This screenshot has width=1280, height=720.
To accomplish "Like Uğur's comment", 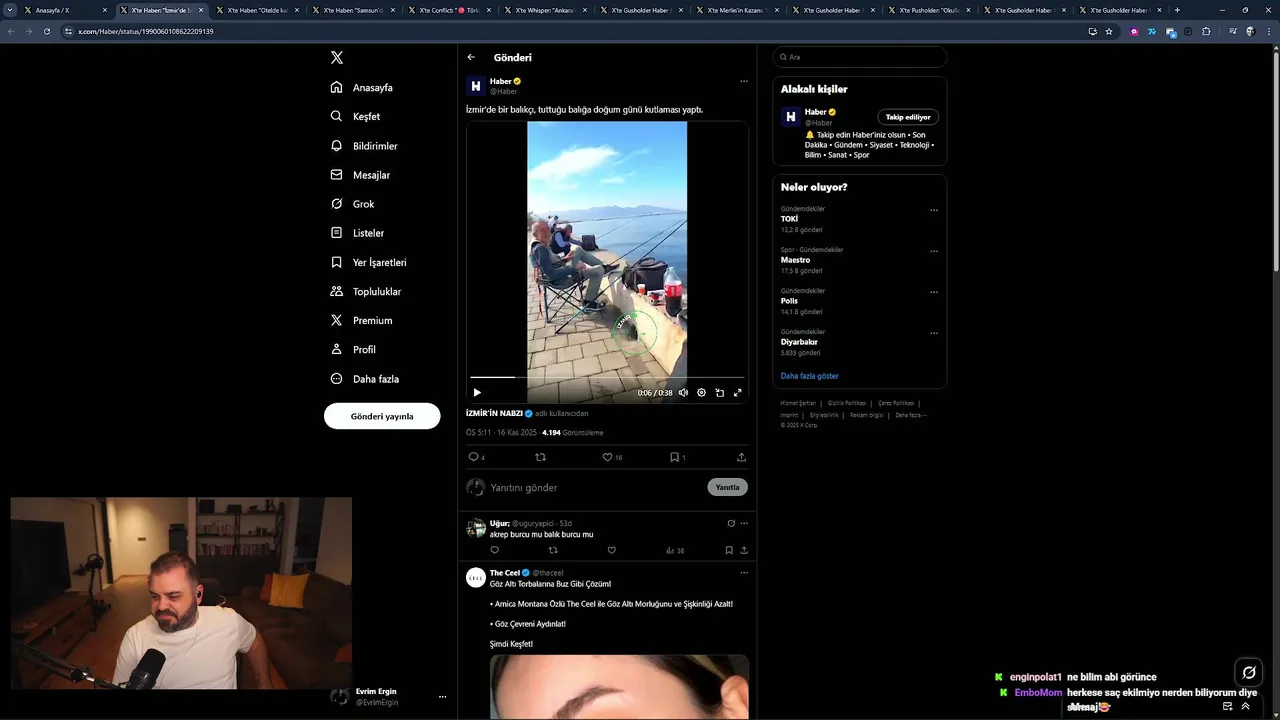I will [612, 550].
